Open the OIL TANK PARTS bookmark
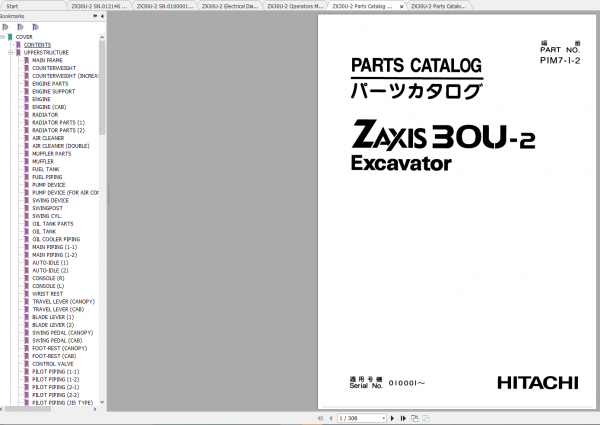This screenshot has width=600, height=425. tap(53, 224)
